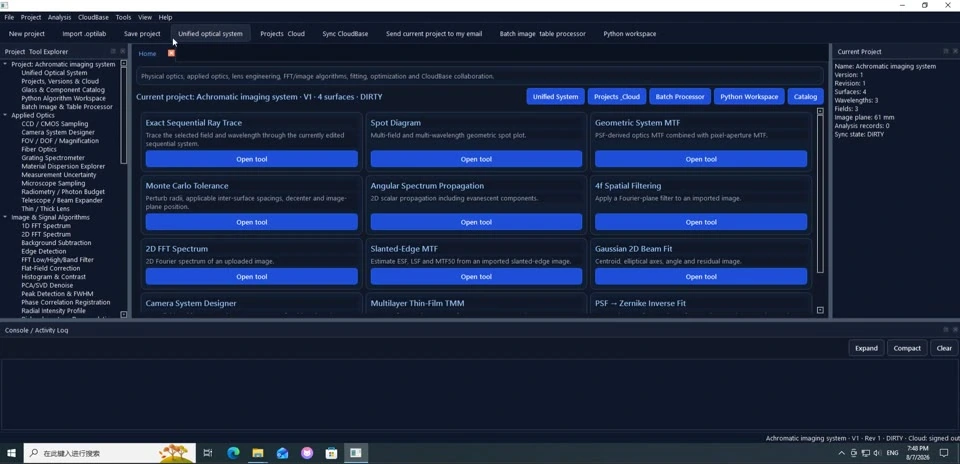960x464 pixels.
Task: Close the Home tab with the orange X
Action: pyautogui.click(x=171, y=53)
